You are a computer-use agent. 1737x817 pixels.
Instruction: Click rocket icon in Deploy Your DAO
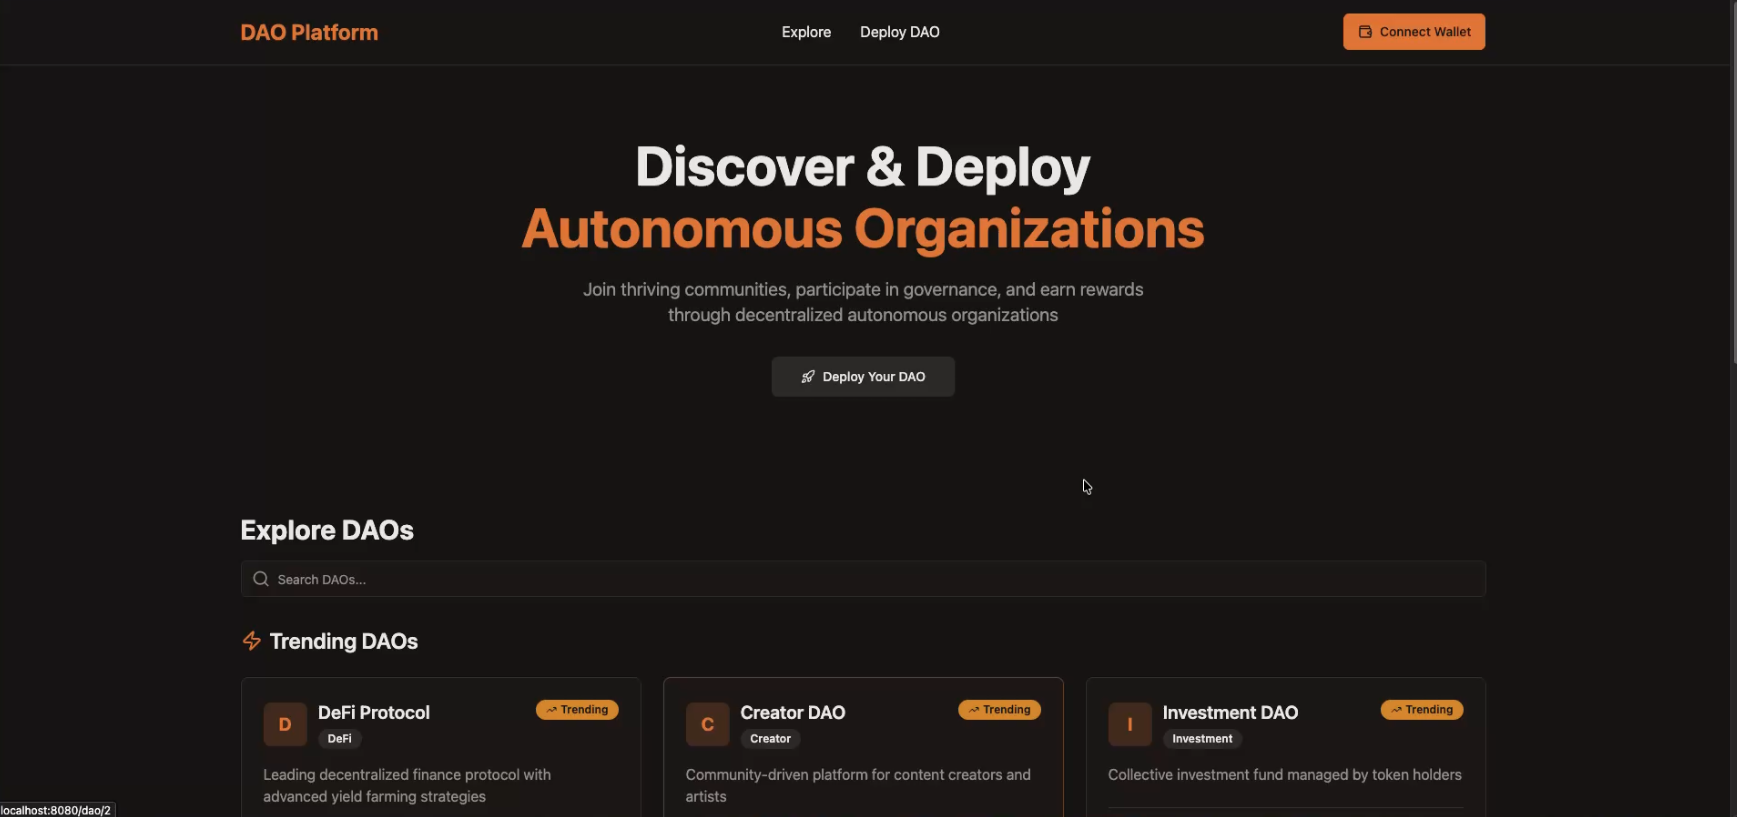808,377
